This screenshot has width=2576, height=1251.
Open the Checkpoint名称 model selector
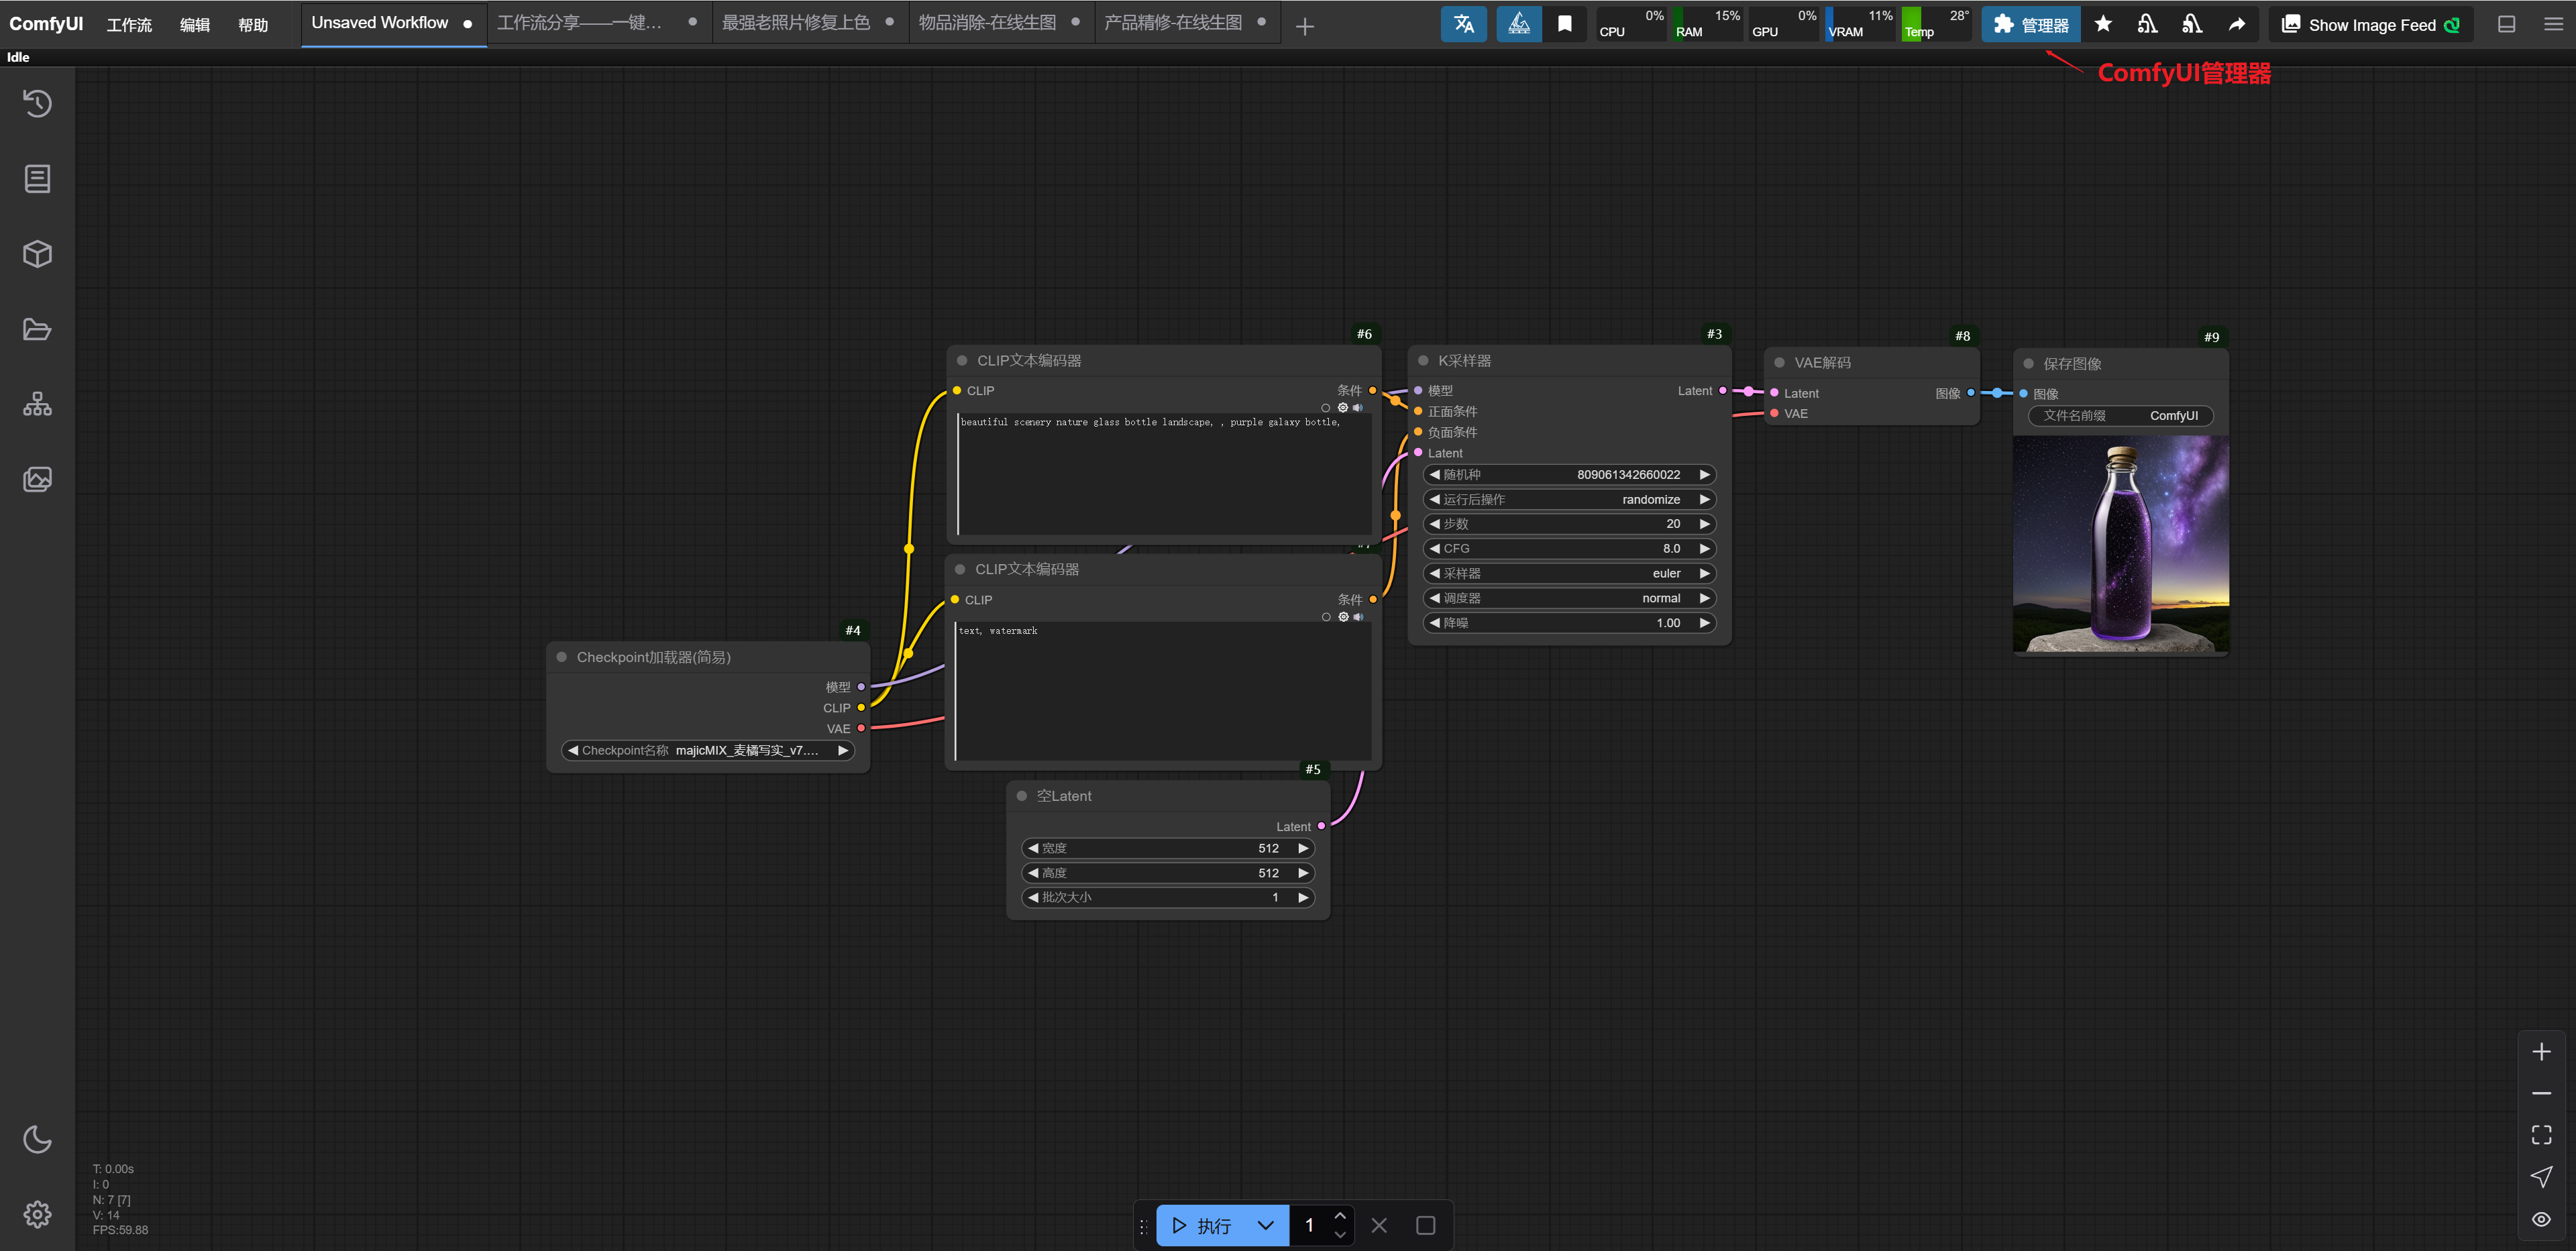click(708, 750)
